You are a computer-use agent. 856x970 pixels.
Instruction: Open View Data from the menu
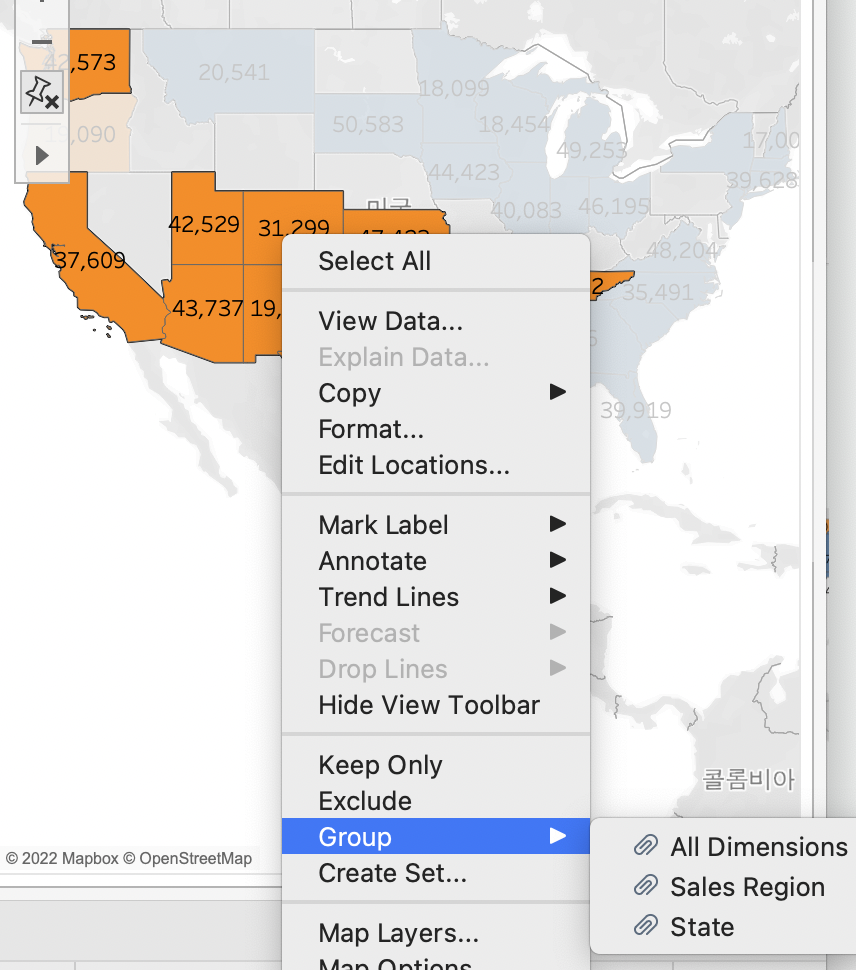point(391,321)
